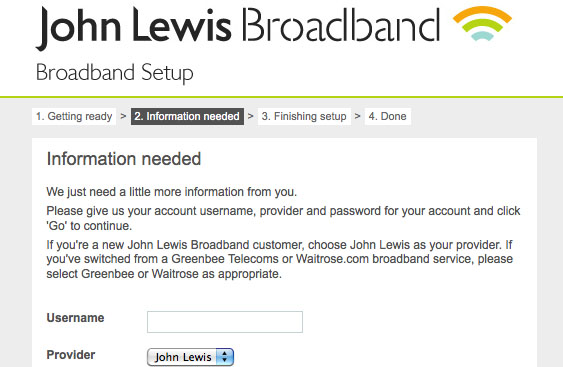Click the arrow after Getting ready step
The height and width of the screenshot is (367, 563).
(123, 116)
